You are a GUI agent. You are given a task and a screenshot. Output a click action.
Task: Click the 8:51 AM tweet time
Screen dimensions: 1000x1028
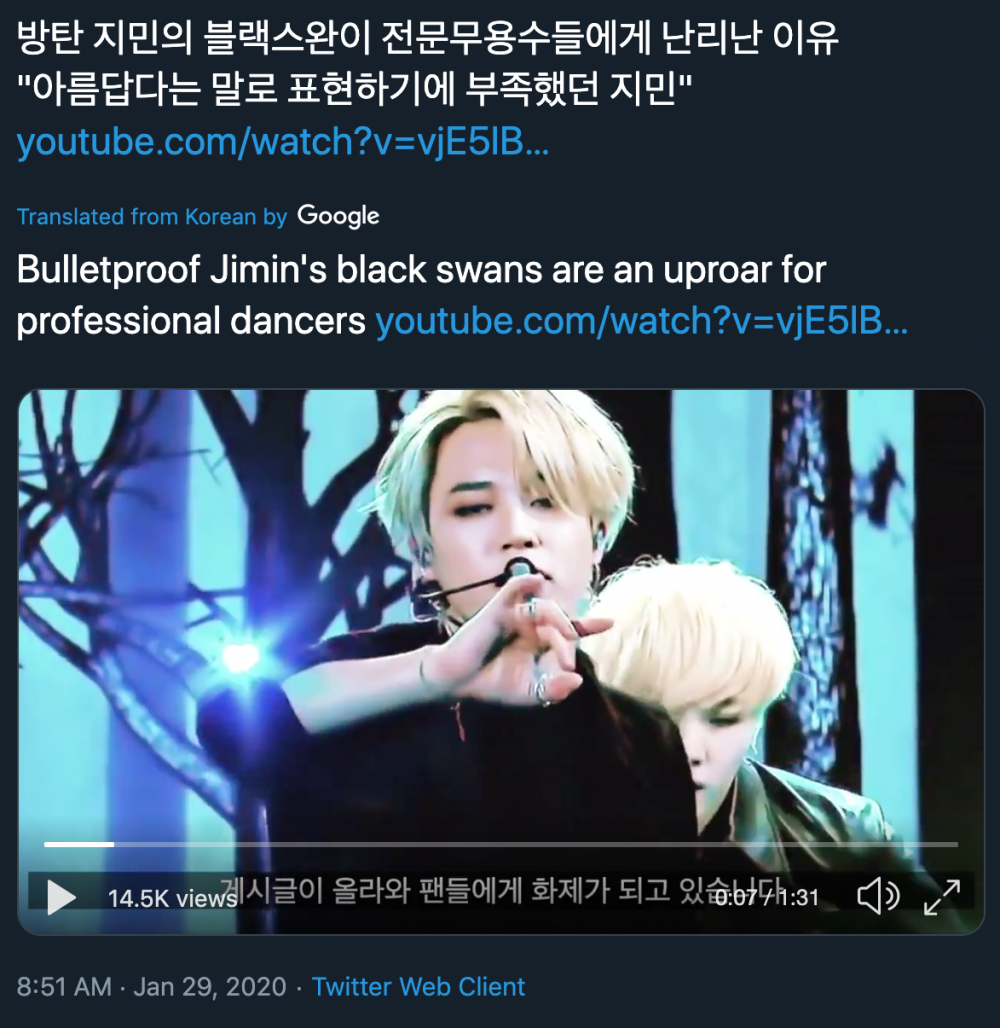64,987
